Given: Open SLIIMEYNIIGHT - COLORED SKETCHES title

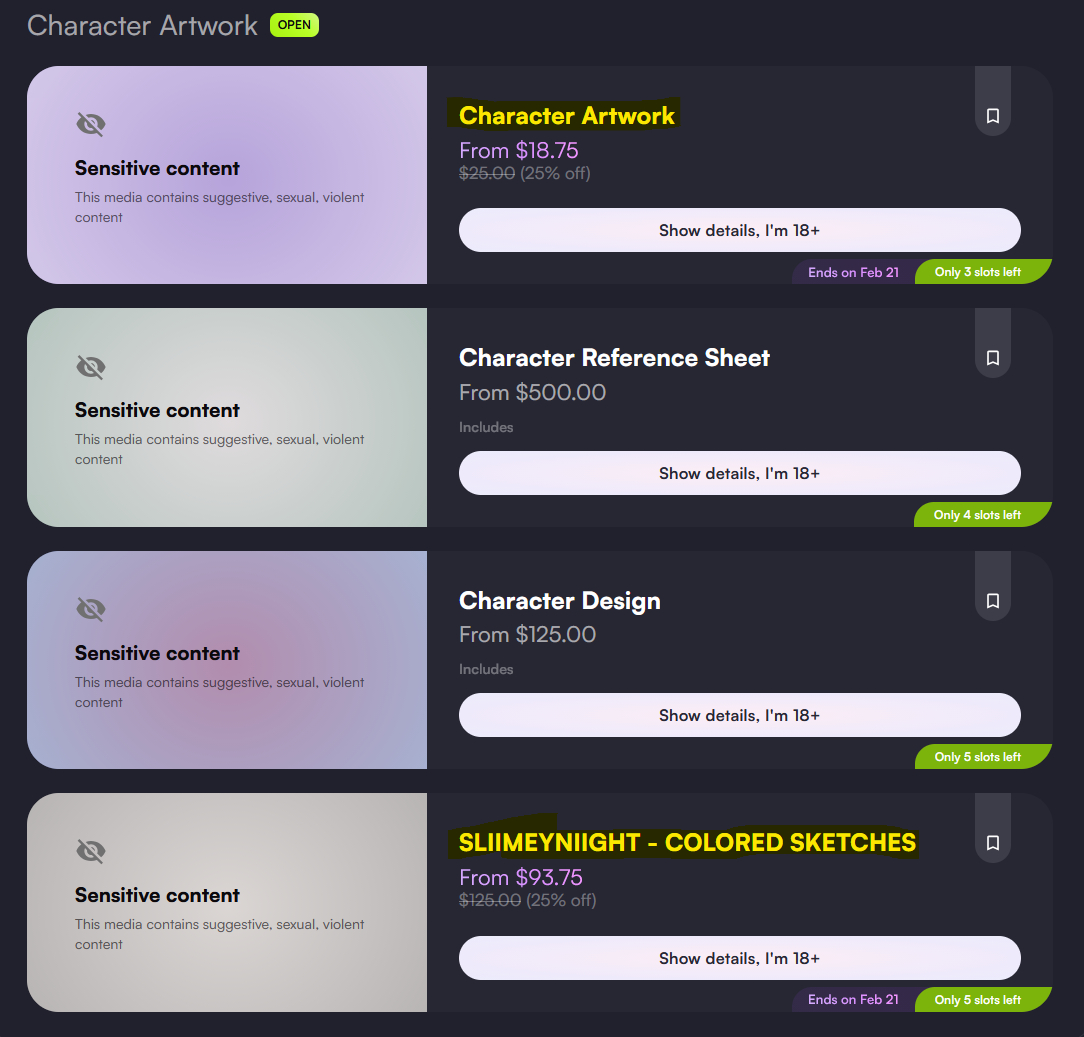Looking at the screenshot, I should pyautogui.click(x=687, y=843).
